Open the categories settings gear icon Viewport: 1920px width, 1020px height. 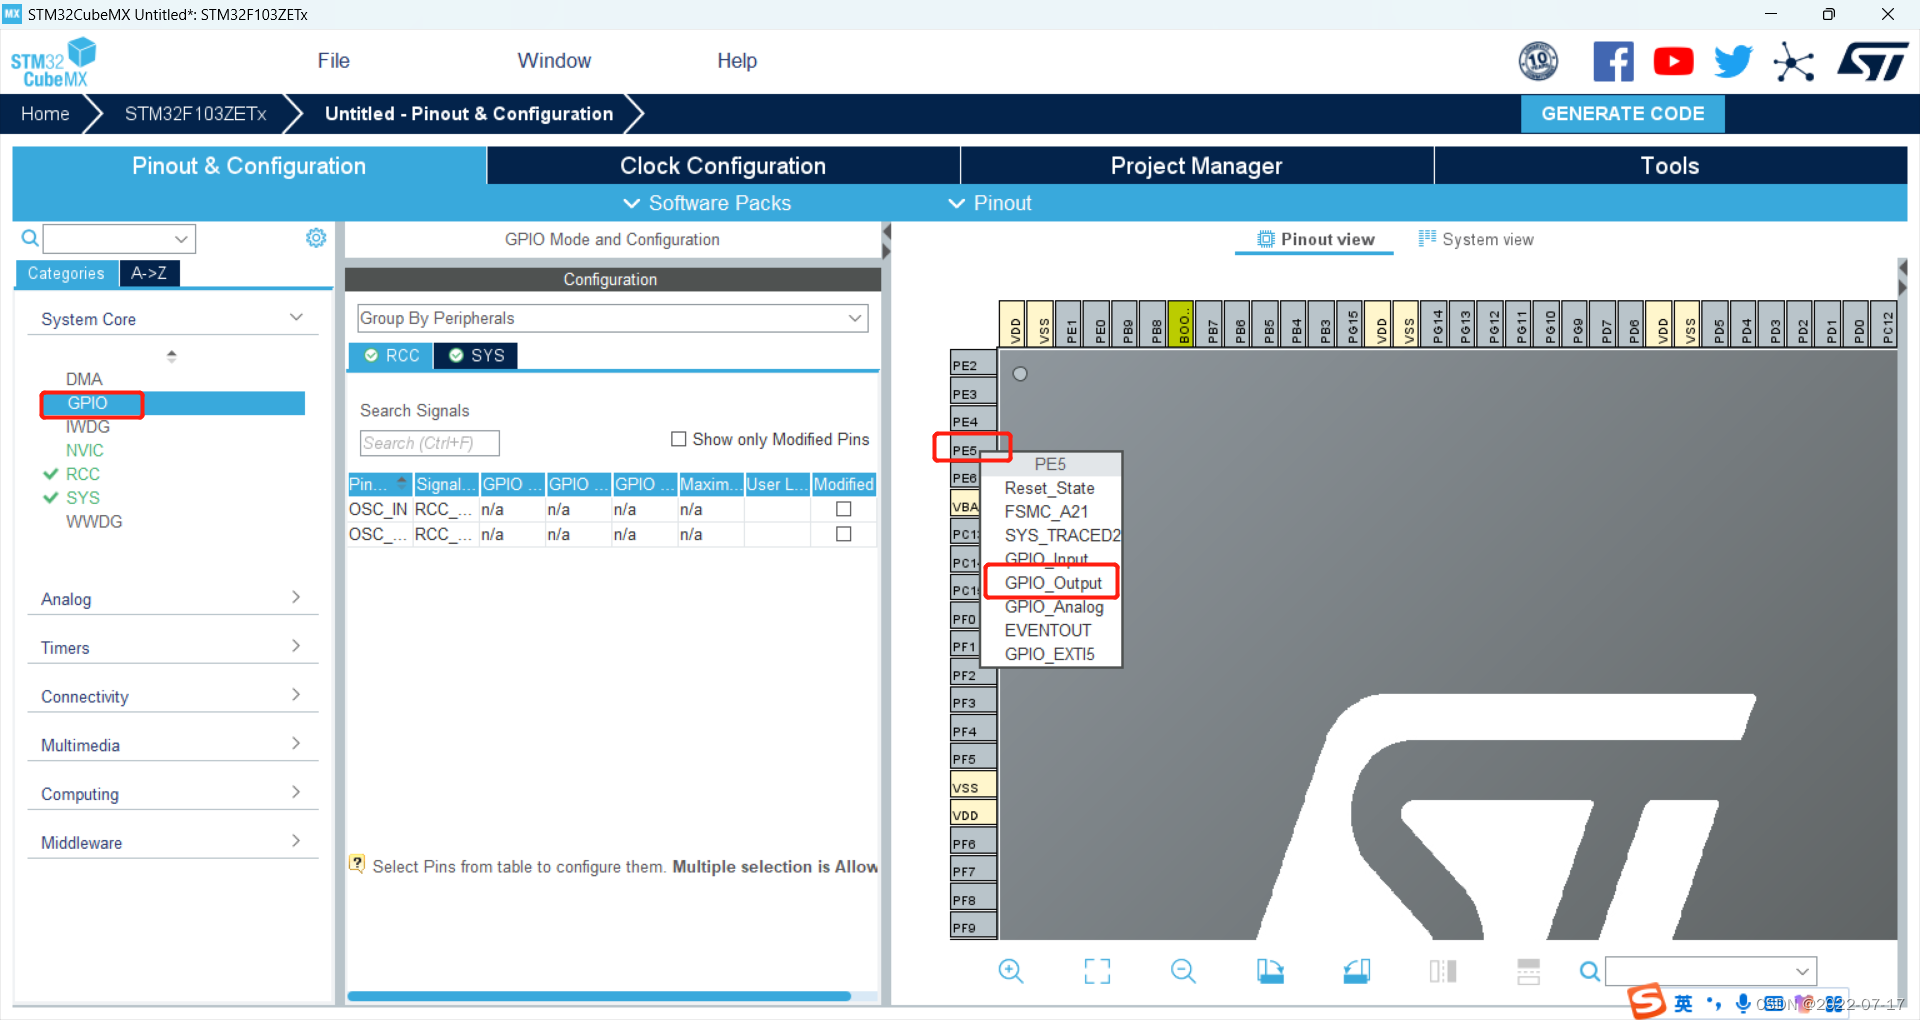[x=316, y=238]
